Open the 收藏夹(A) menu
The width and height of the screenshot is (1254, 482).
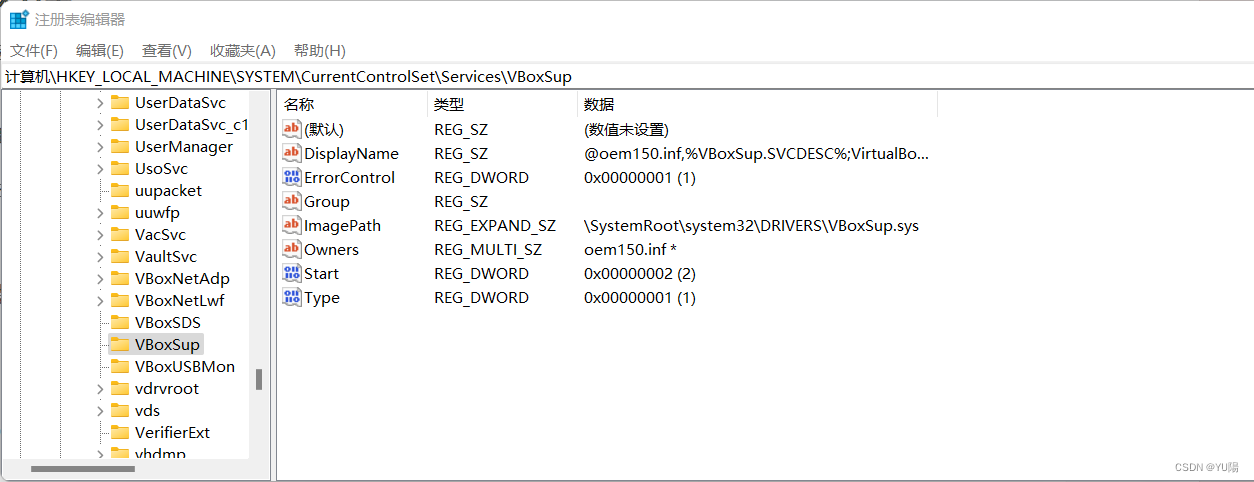click(243, 50)
